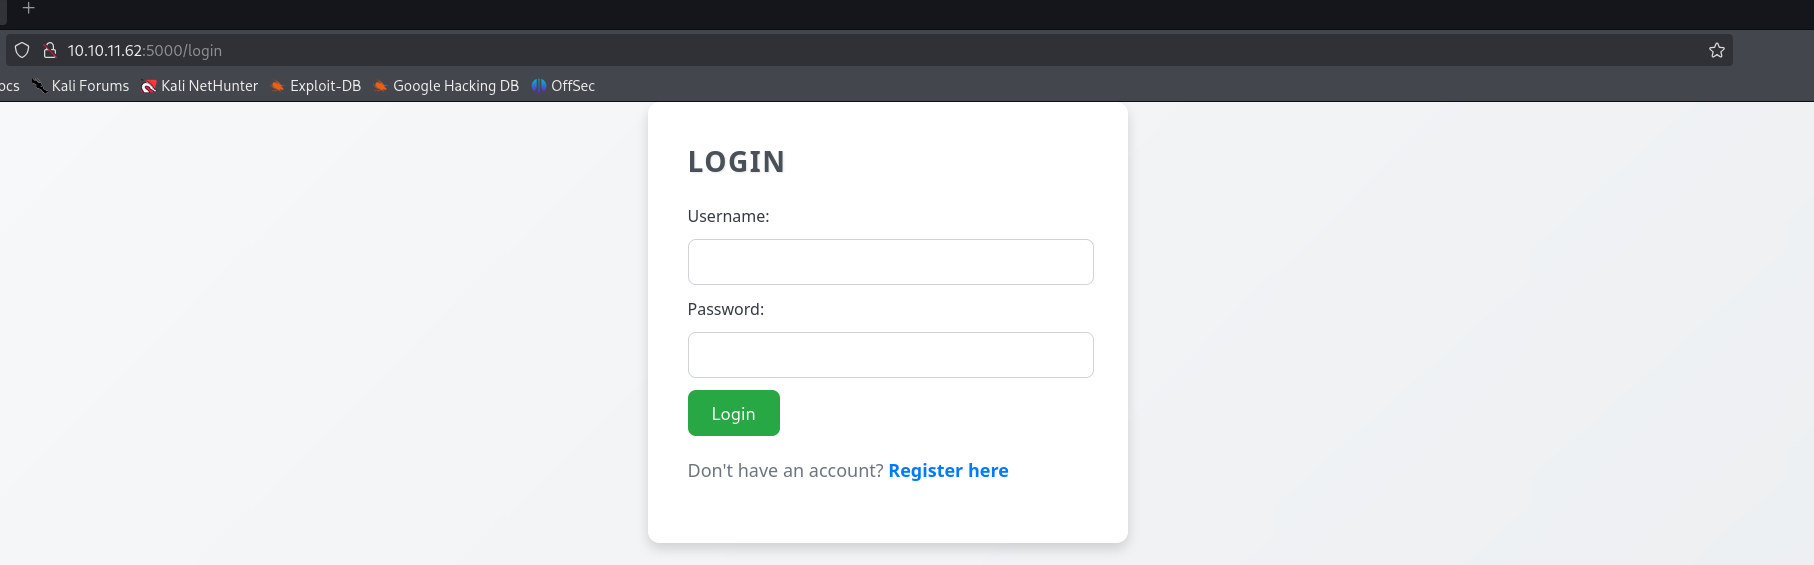Click the "Don't have an account?" text
This screenshot has width=1814, height=565.
click(x=785, y=470)
